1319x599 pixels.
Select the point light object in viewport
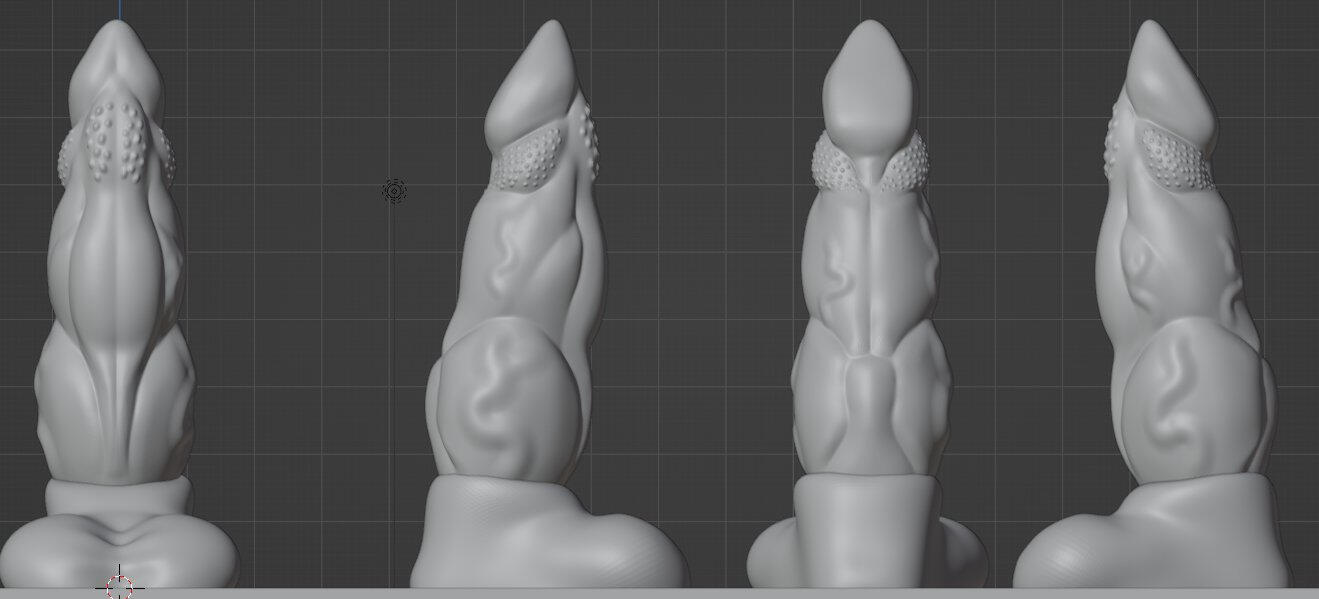click(395, 190)
